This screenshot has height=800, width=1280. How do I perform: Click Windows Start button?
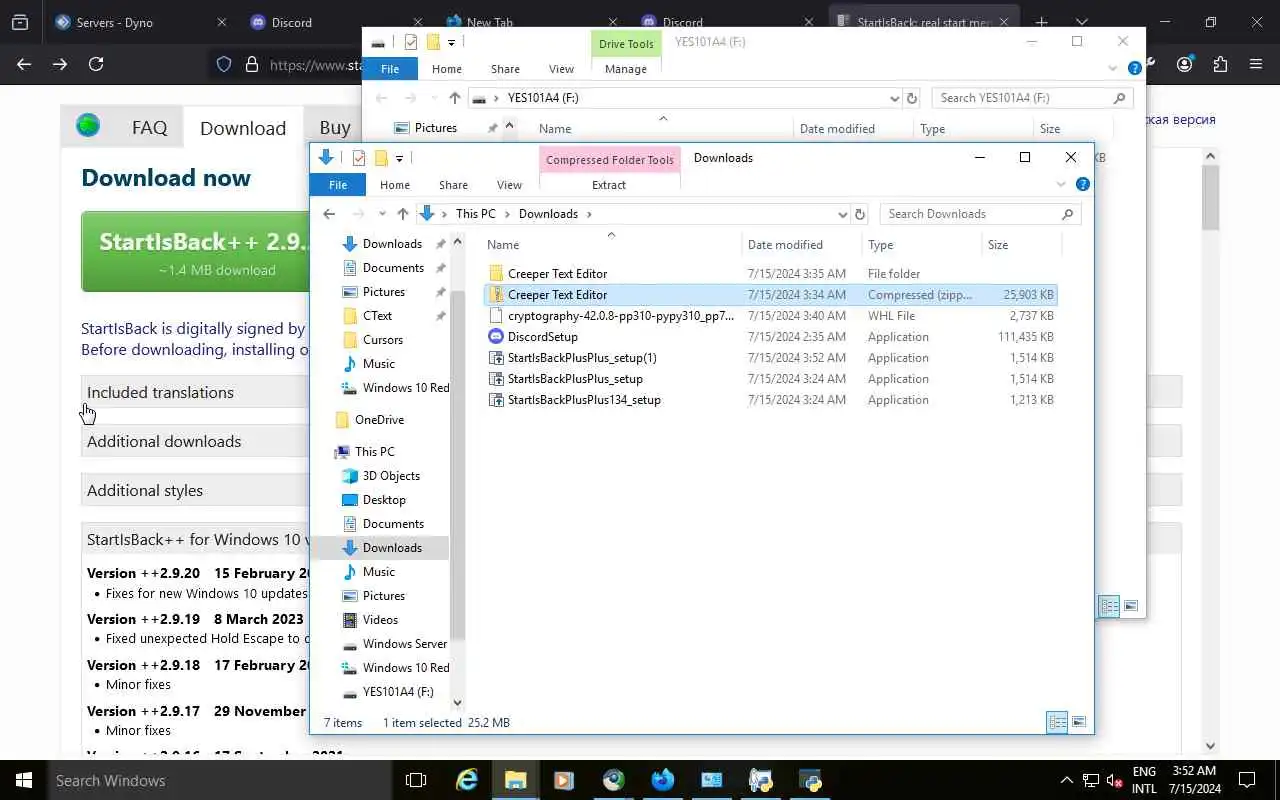point(24,780)
